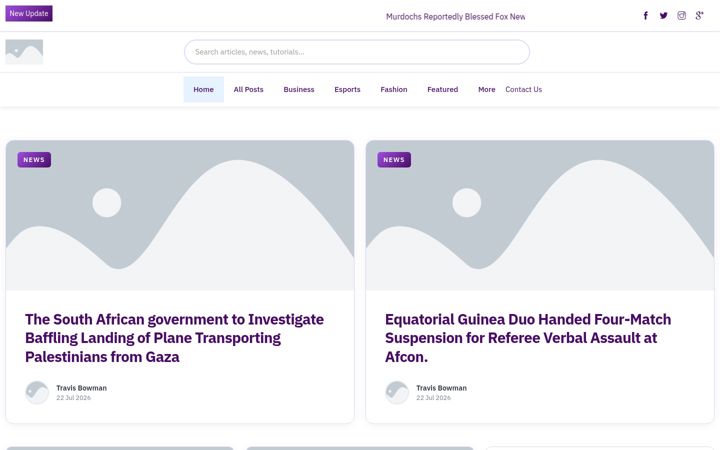Open the Featured category

pyautogui.click(x=443, y=90)
